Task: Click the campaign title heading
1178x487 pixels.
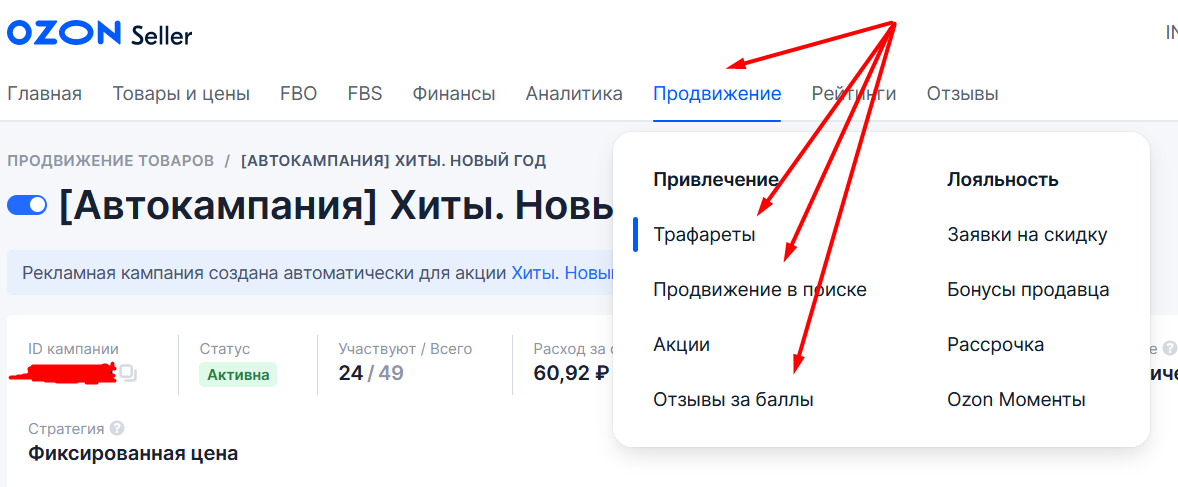Action: 336,205
